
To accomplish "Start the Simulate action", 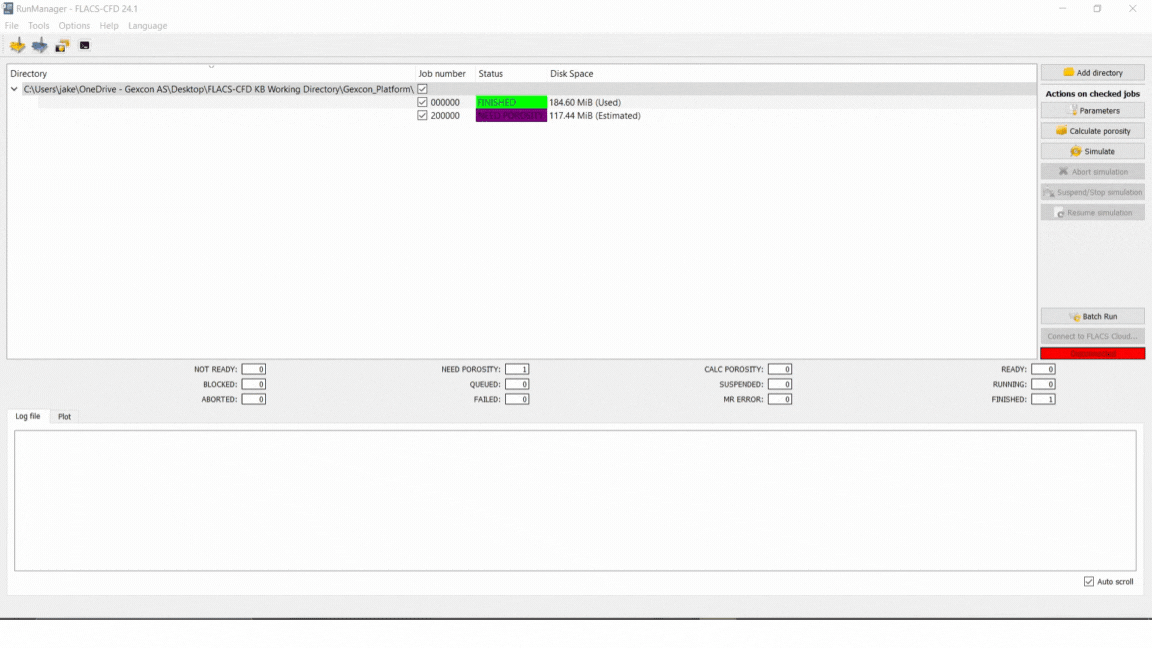I will point(1092,151).
